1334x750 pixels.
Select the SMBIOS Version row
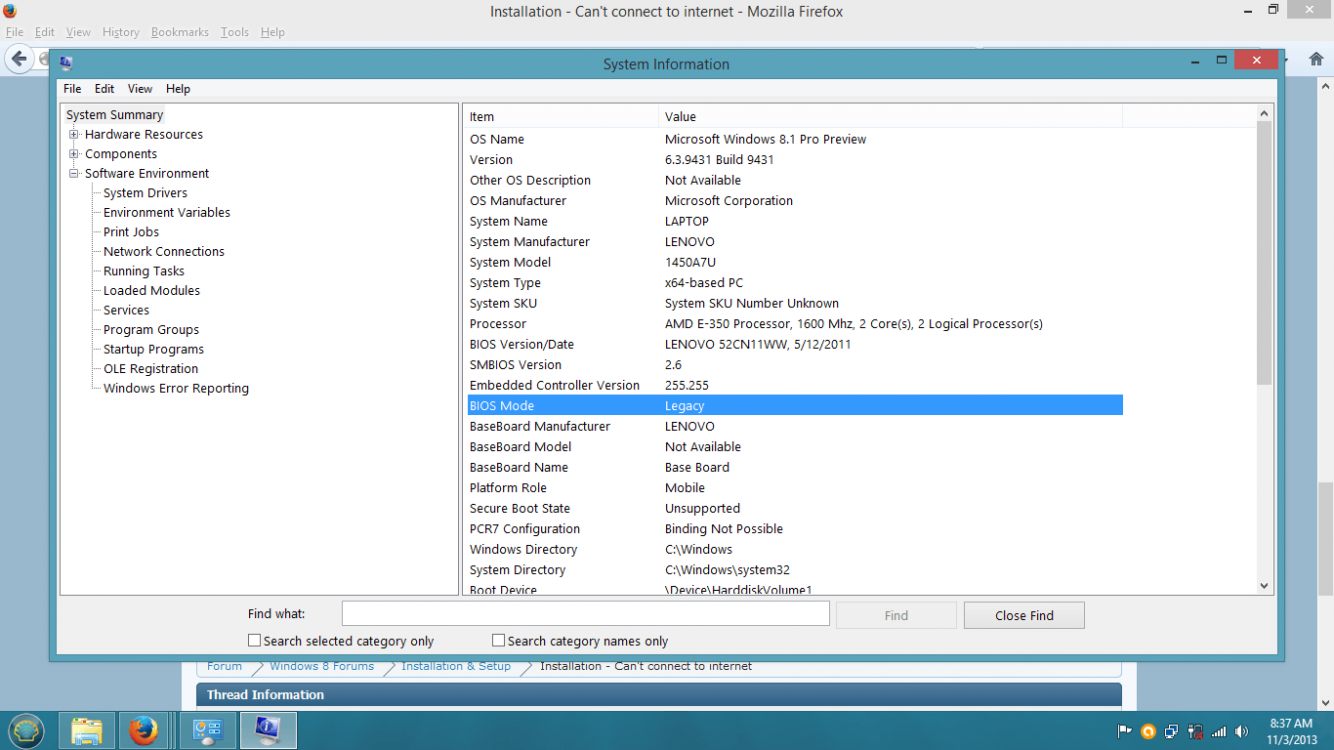pos(795,365)
